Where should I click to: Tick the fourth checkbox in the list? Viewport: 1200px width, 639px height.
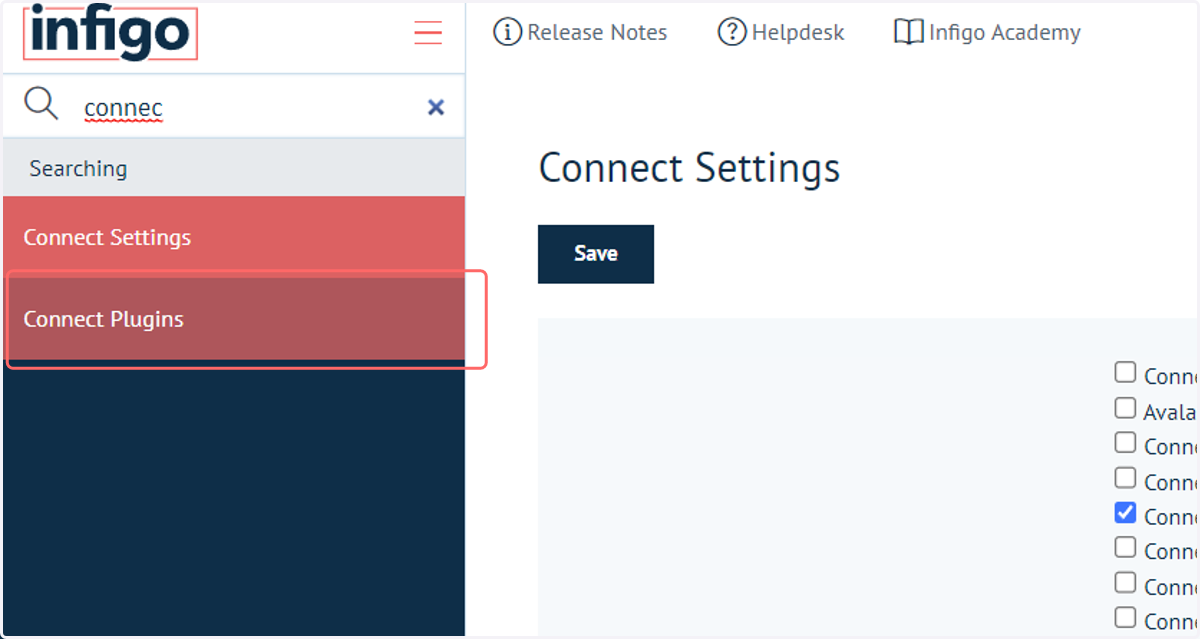pyautogui.click(x=1125, y=478)
